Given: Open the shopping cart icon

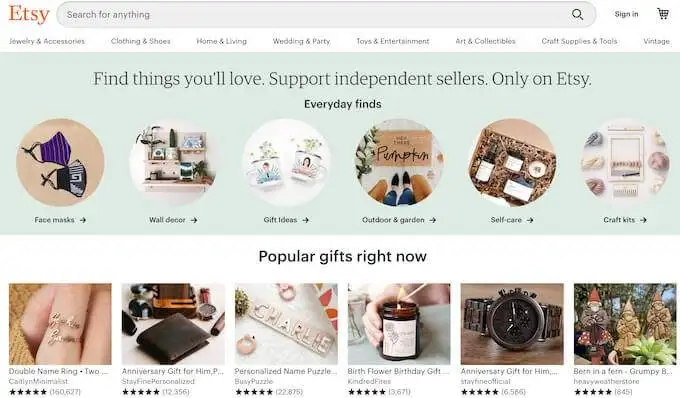Looking at the screenshot, I should 663,13.
